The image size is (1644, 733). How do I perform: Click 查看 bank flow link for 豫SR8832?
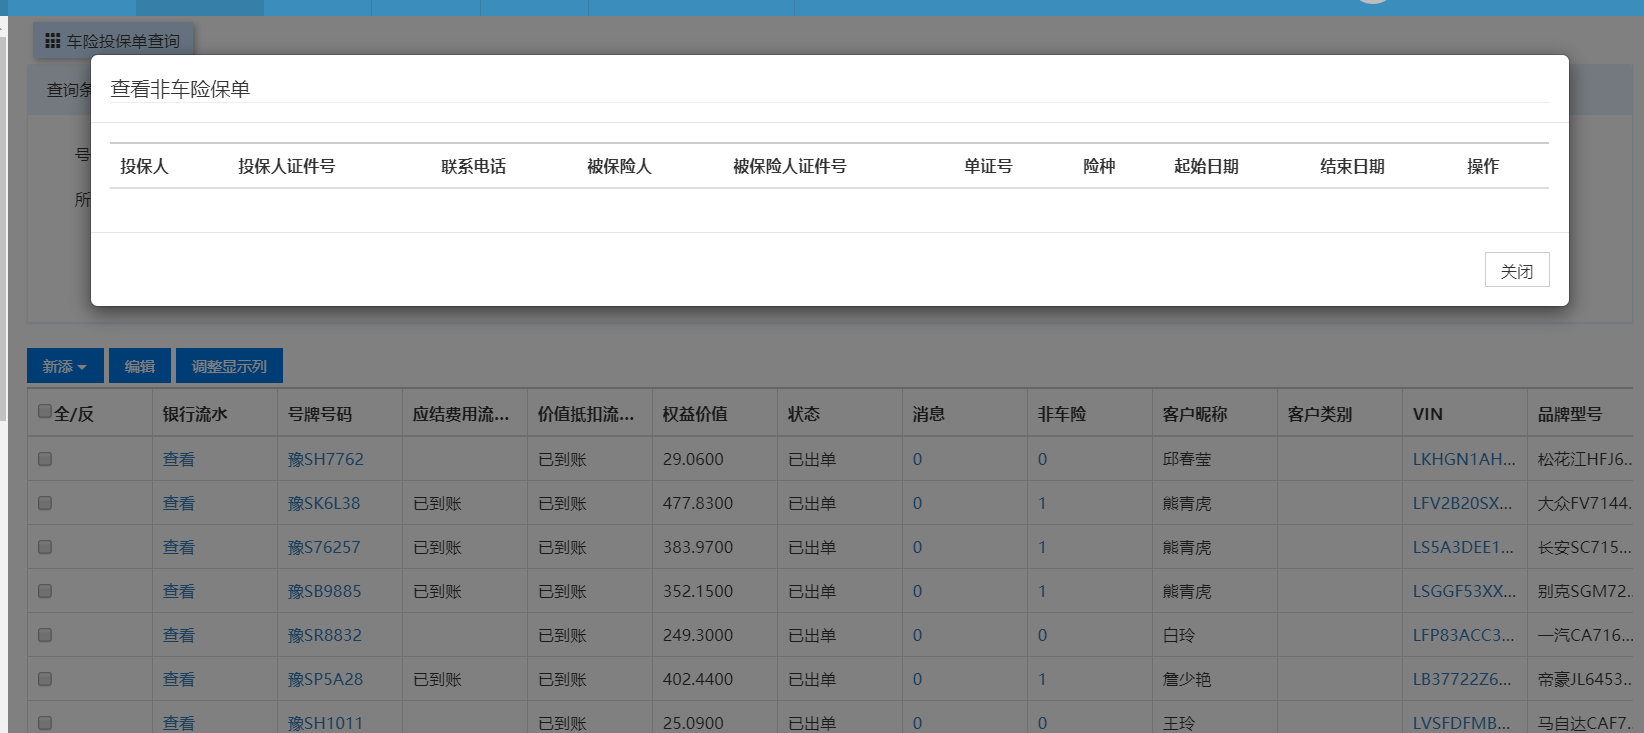pos(179,635)
